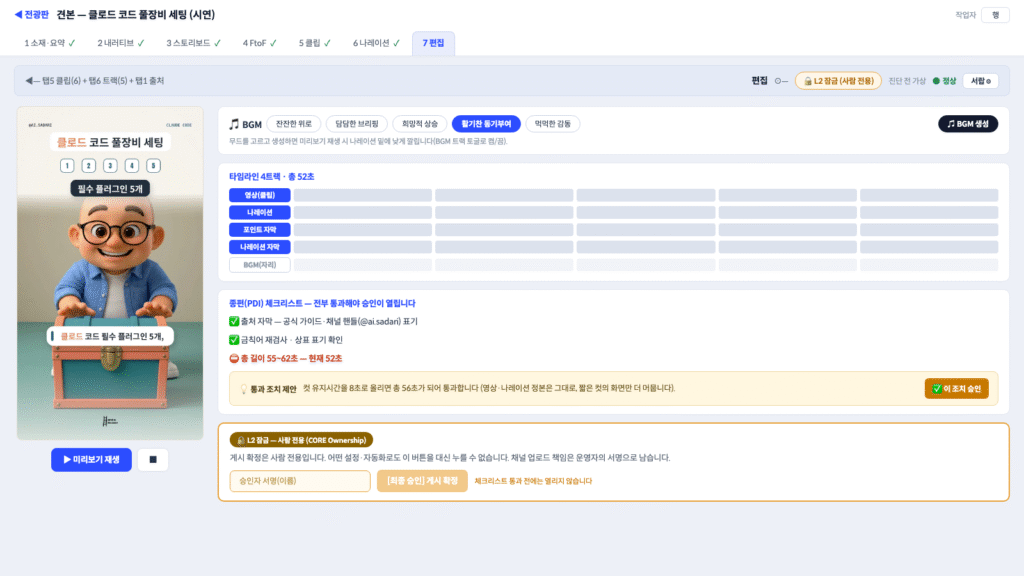Select the 포인트 자막 track label
Viewport: 1024px width, 576px height.
(x=259, y=230)
